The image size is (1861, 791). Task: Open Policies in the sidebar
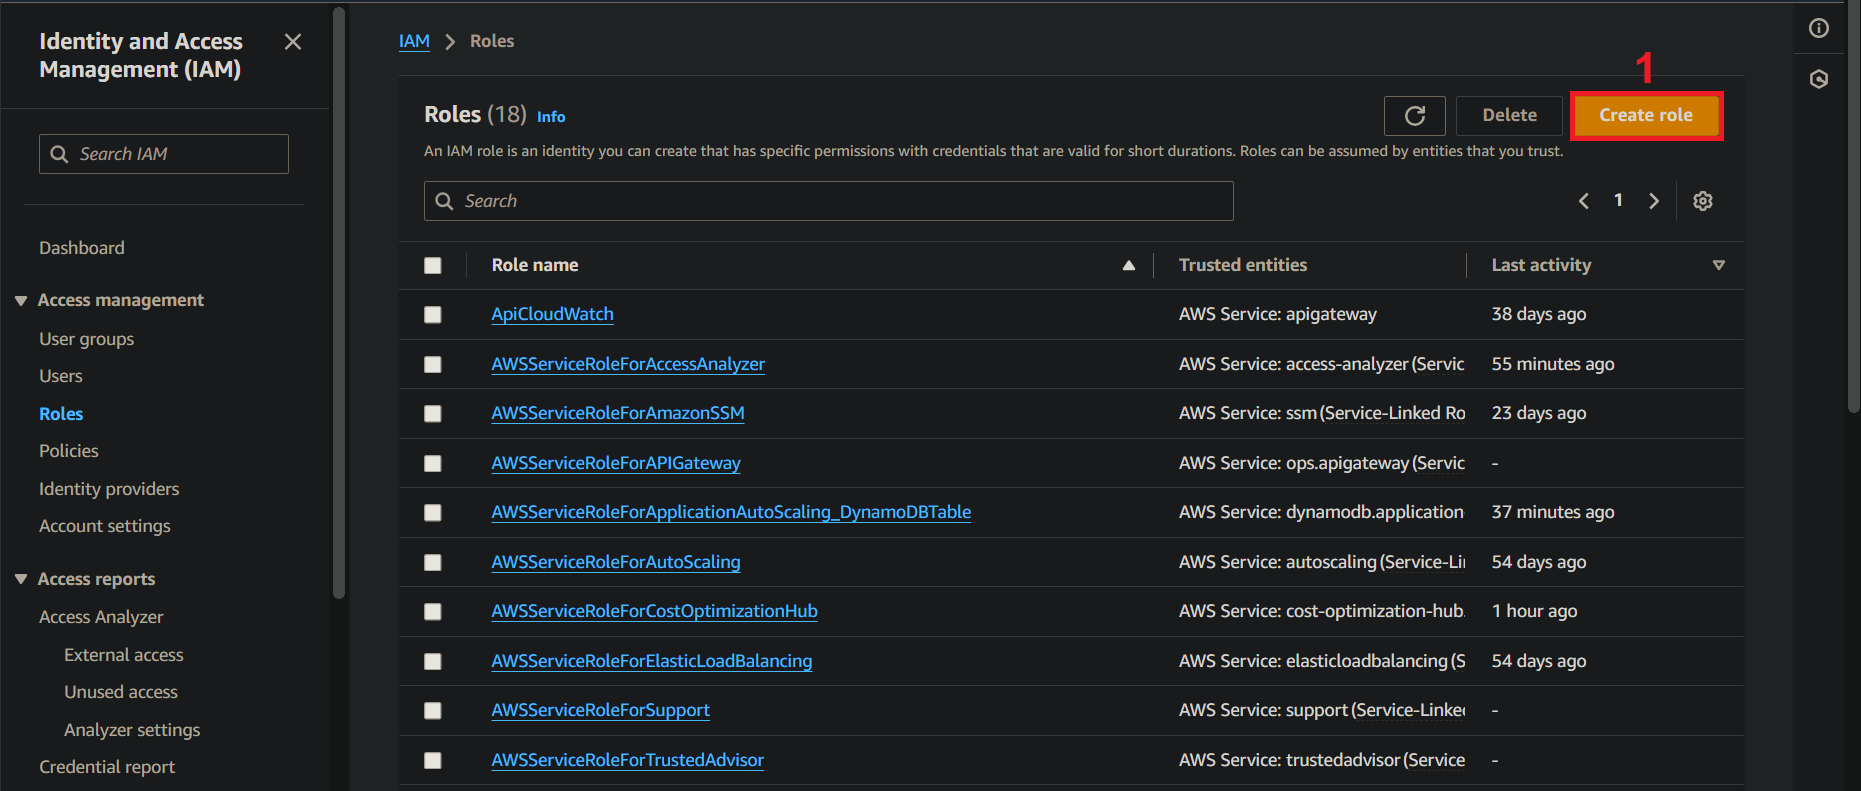coord(68,451)
